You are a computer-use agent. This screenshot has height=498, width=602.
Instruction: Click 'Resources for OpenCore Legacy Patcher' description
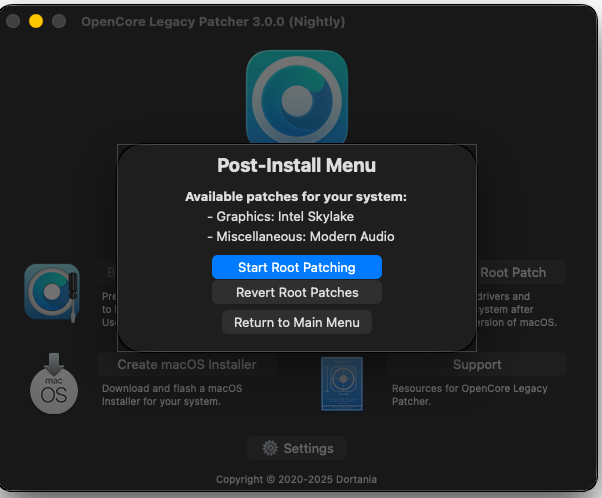pos(470,395)
